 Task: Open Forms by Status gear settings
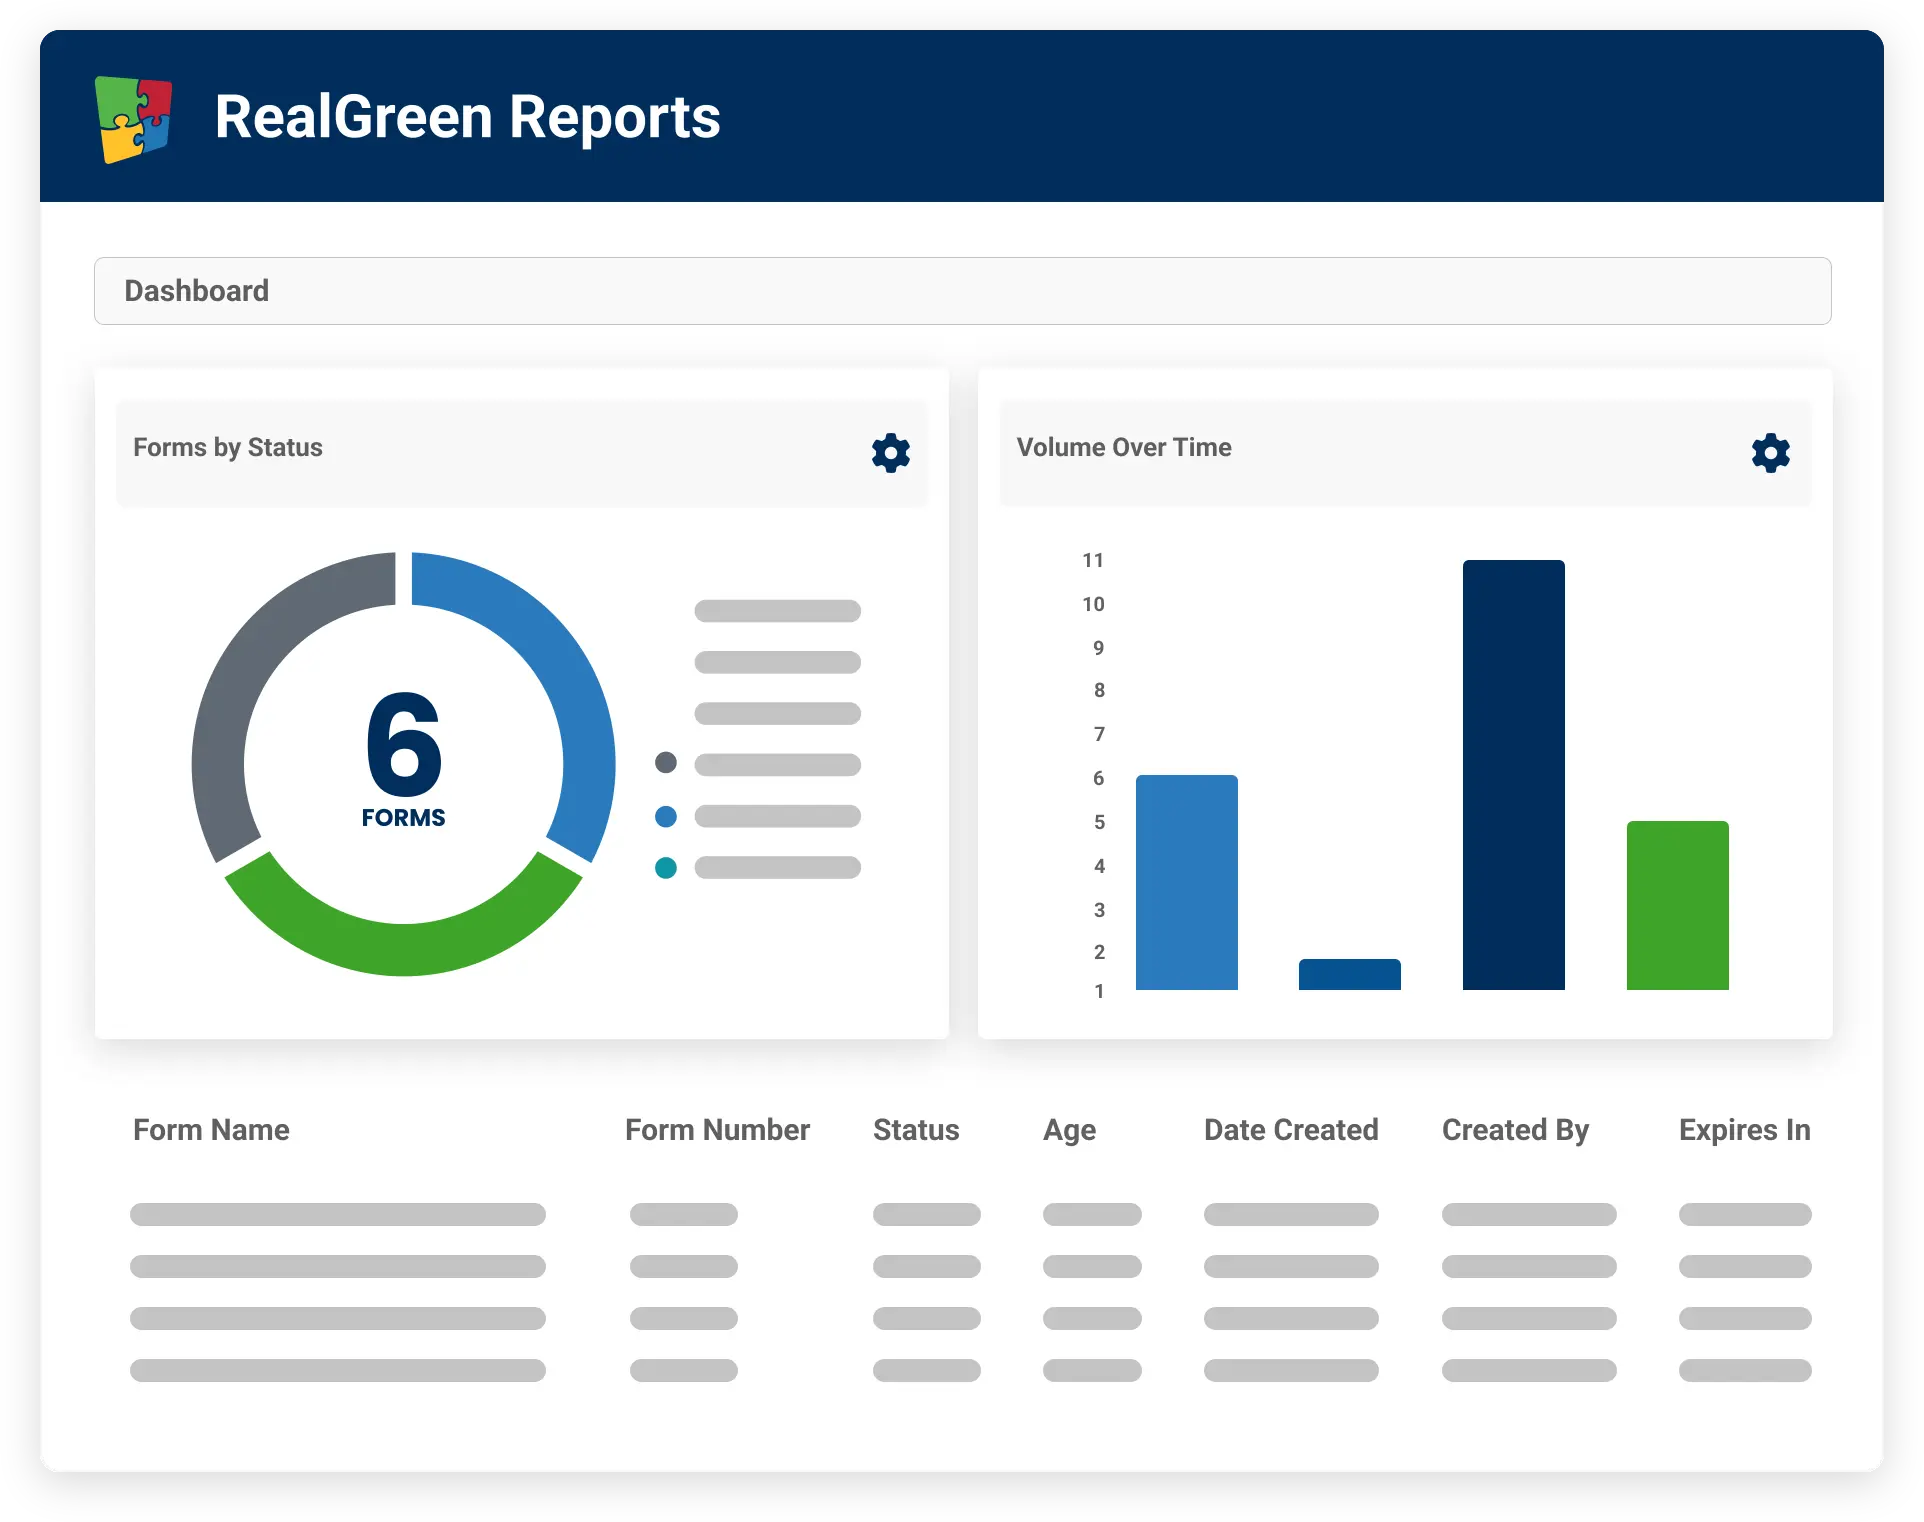890,453
